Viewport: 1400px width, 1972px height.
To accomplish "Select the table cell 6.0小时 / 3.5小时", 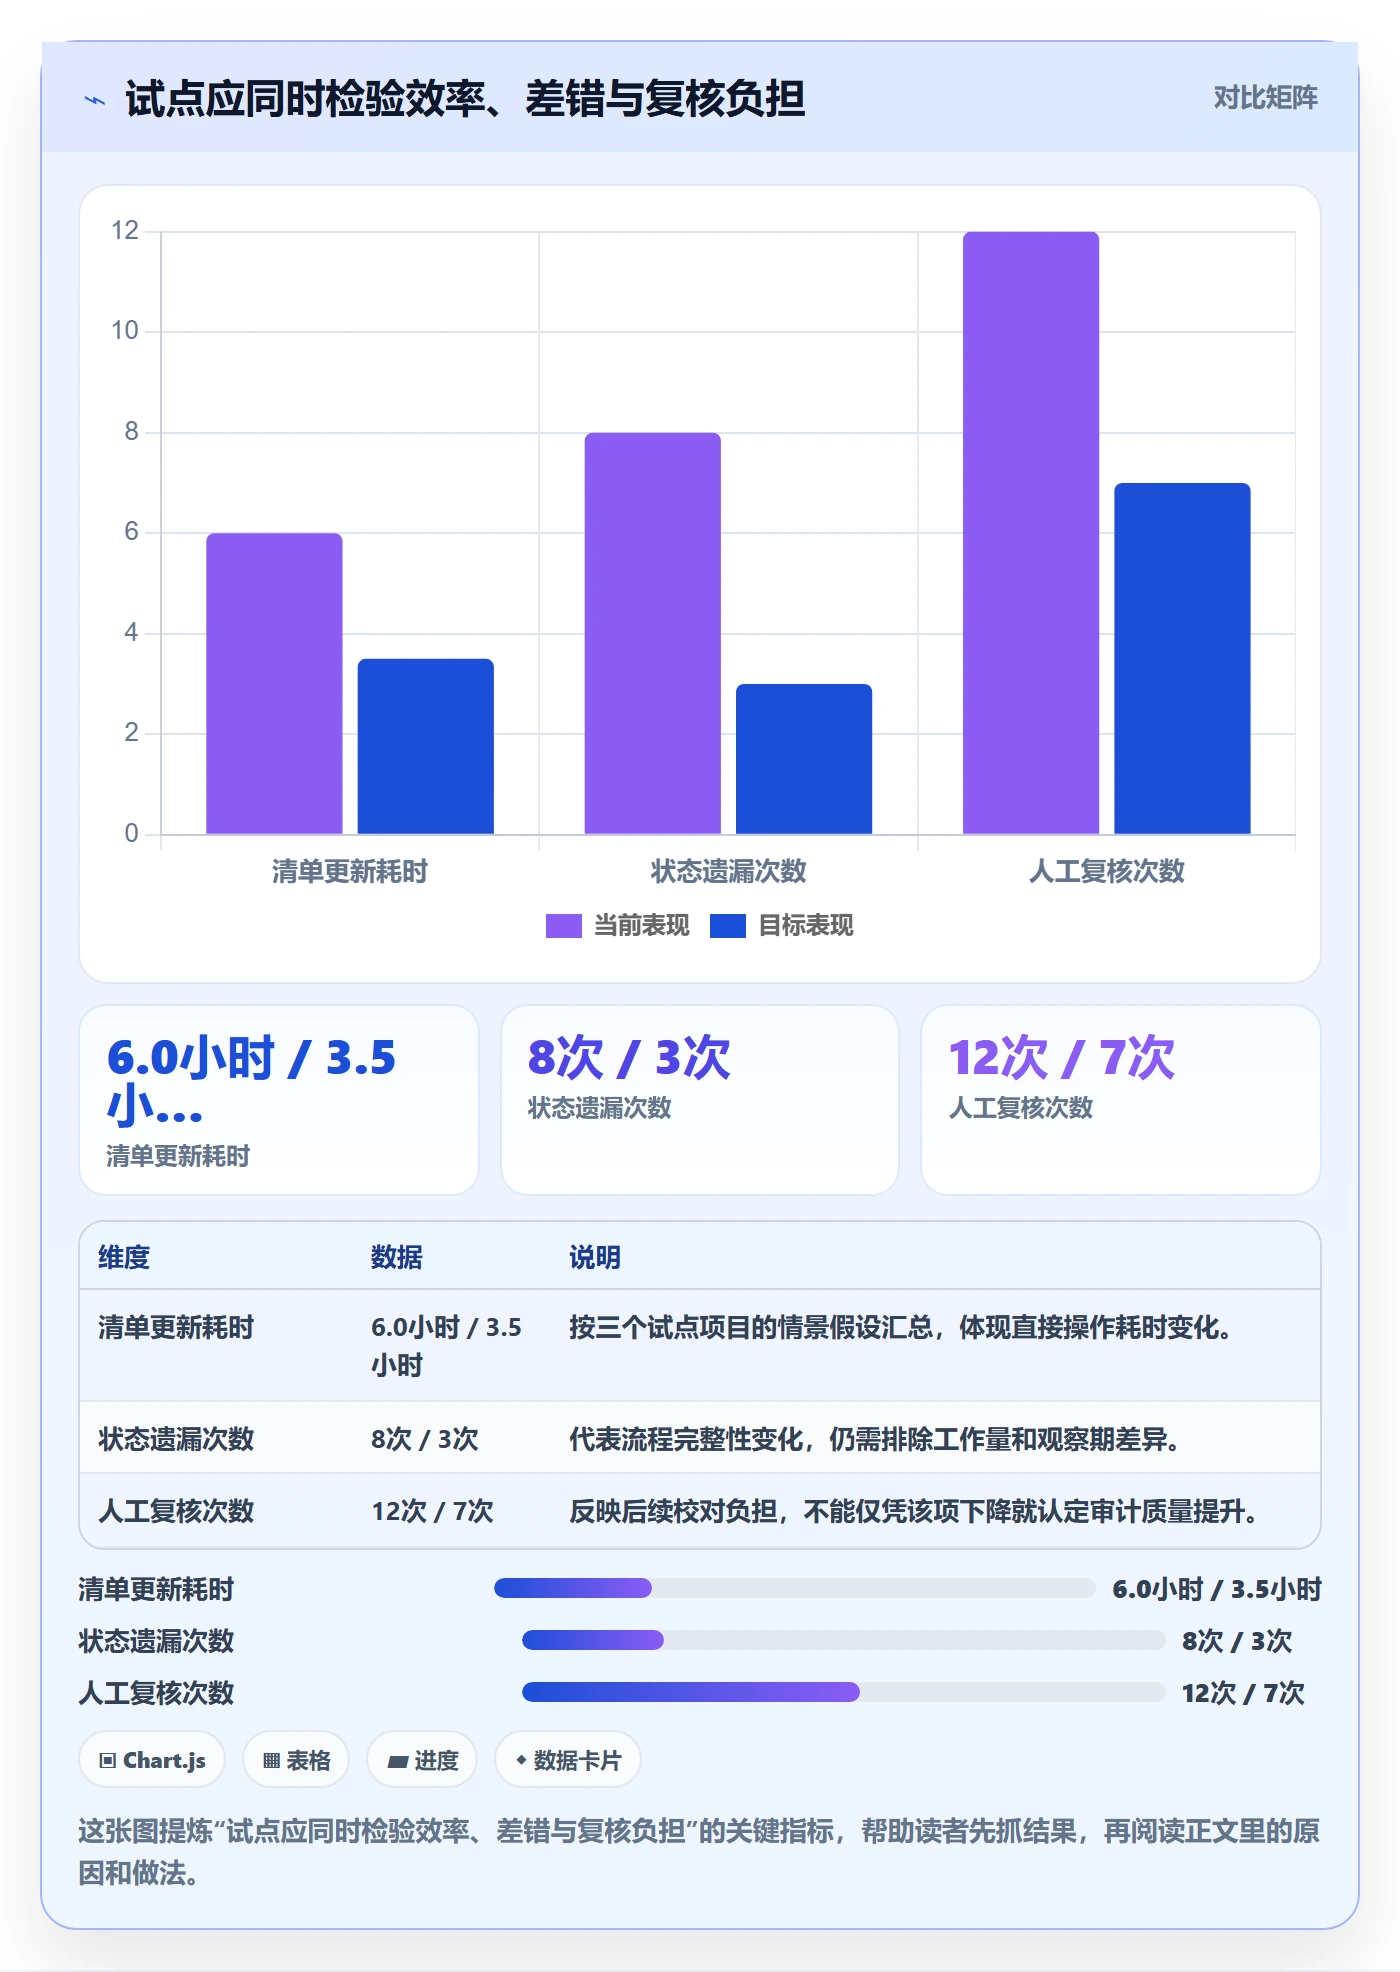I will 446,1346.
